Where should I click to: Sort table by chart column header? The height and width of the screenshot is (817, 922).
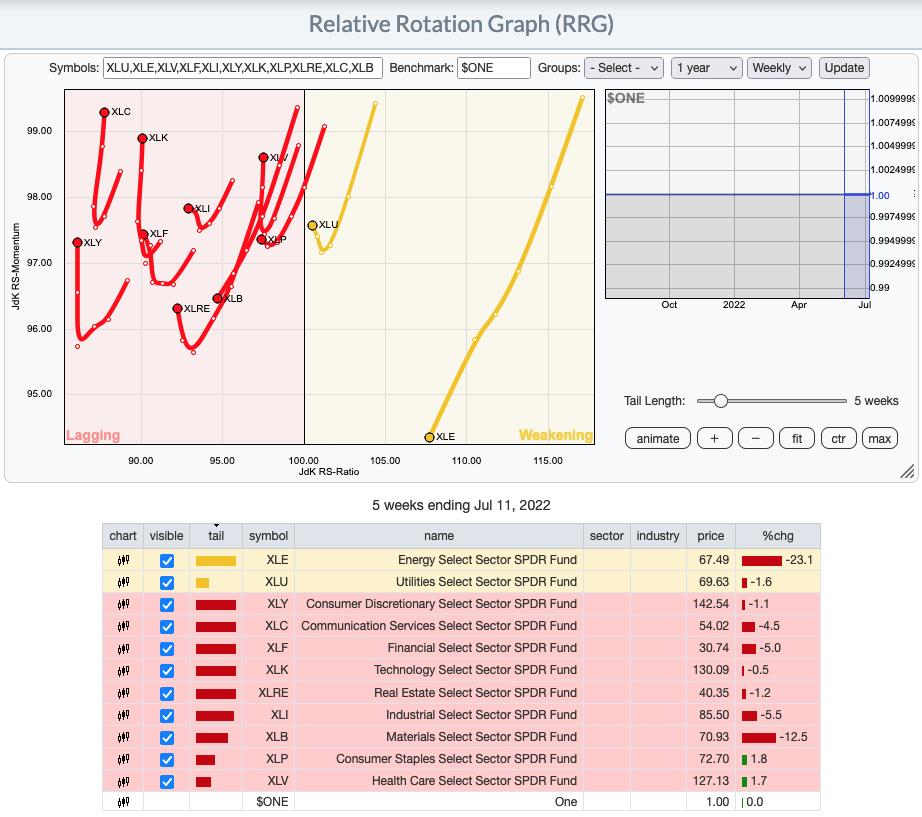click(122, 536)
